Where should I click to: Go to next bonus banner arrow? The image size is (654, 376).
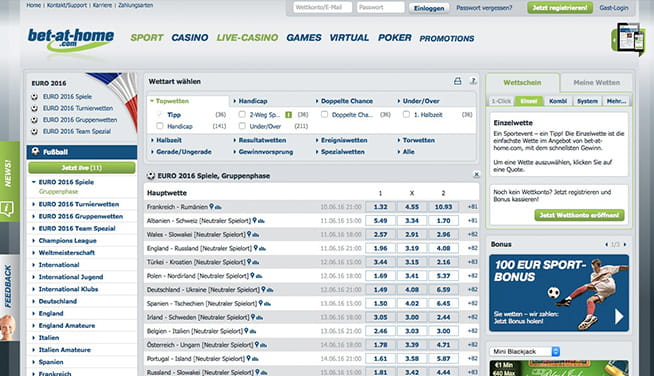[625, 245]
